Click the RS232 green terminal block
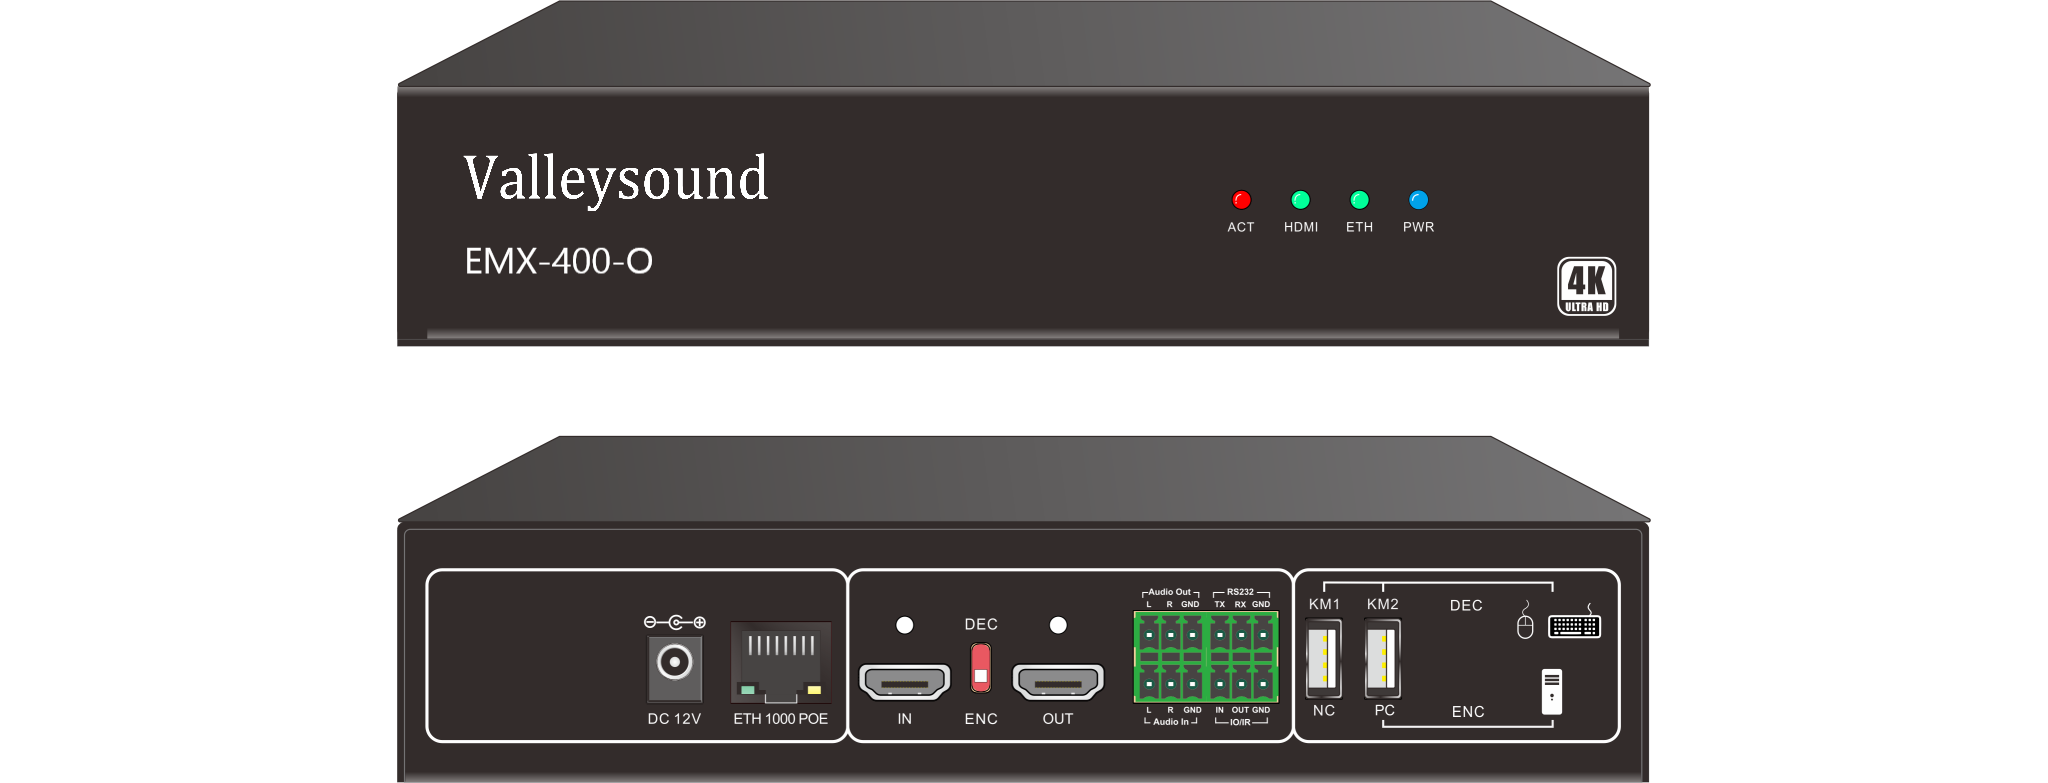Screen dimensions: 2048x783 (1242, 634)
